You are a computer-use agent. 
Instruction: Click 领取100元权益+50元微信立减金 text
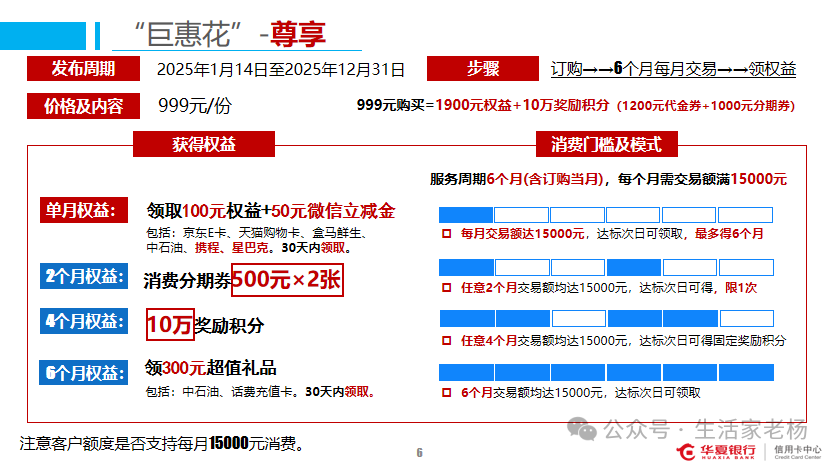[271, 211]
